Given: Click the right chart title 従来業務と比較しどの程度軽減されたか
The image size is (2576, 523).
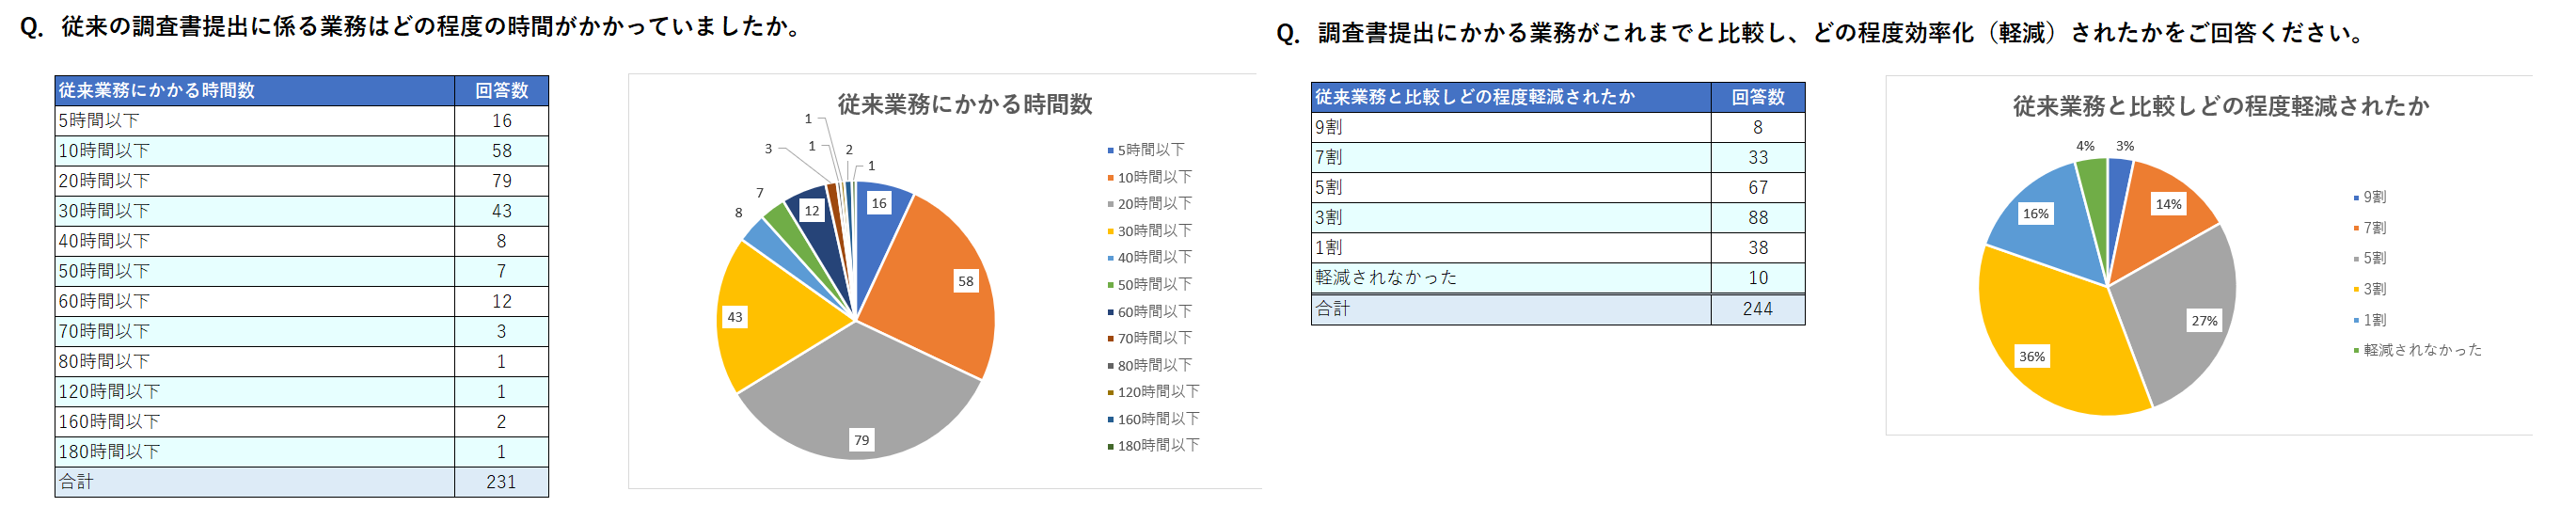Looking at the screenshot, I should (x=2220, y=106).
